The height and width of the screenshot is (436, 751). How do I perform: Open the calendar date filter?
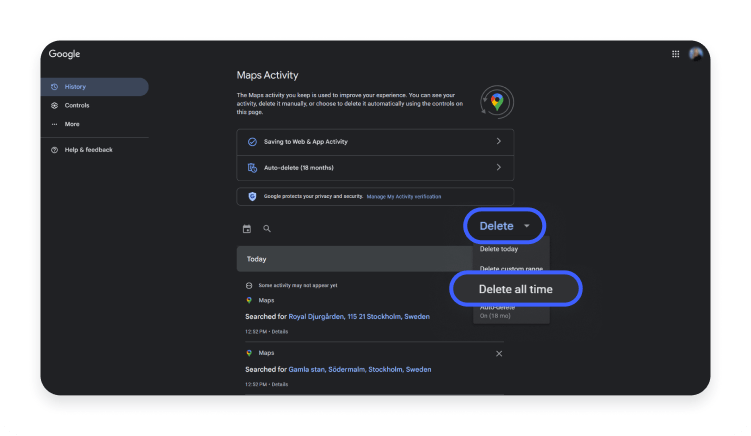(x=247, y=229)
